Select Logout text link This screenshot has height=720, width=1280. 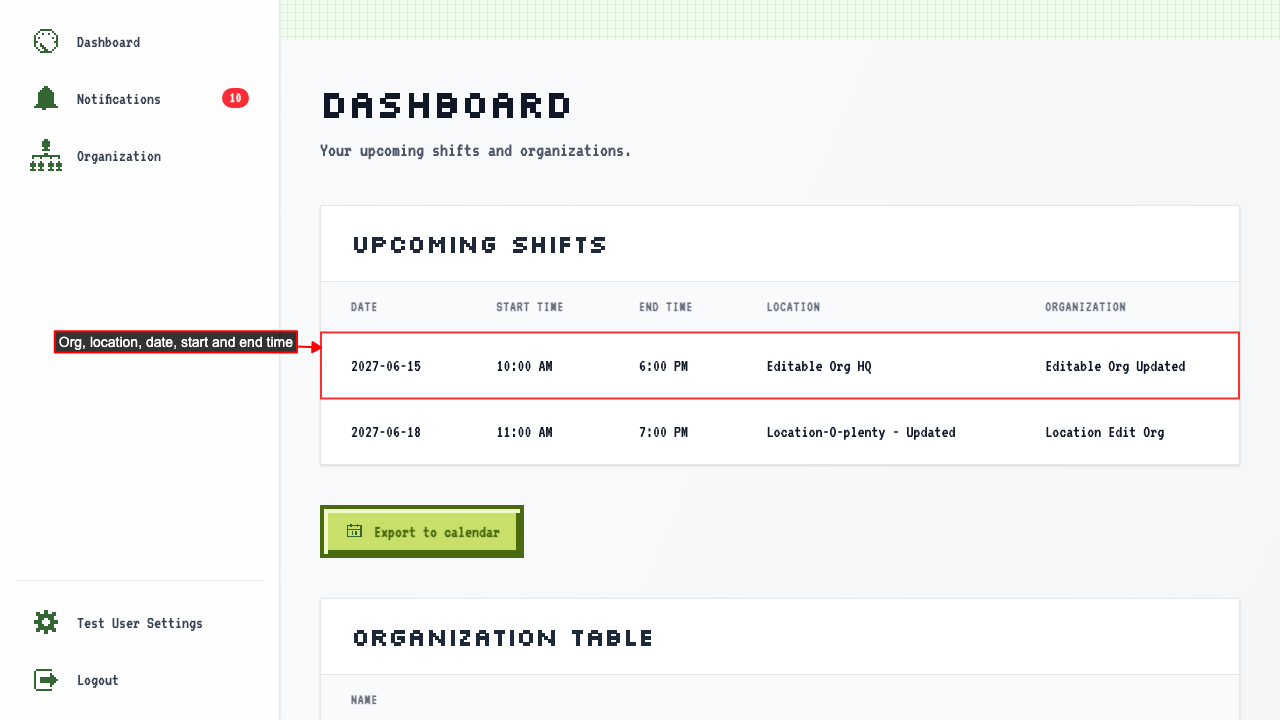[98, 680]
